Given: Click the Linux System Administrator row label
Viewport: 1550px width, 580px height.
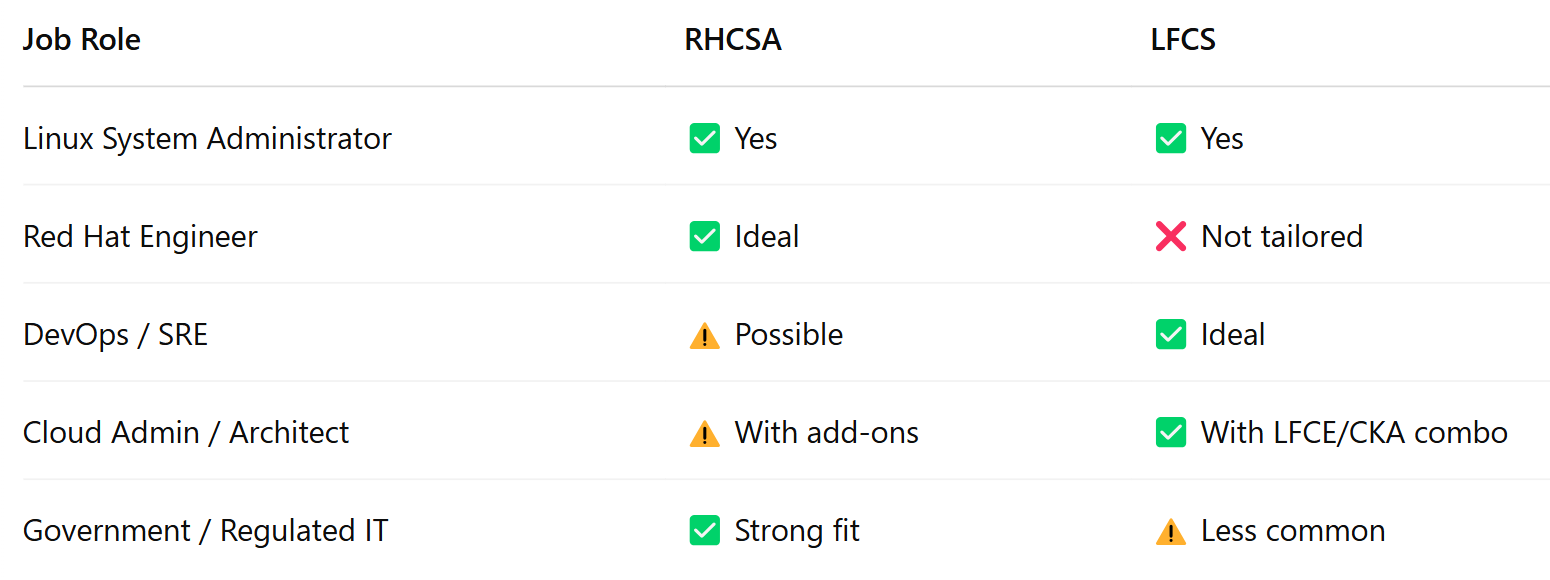Looking at the screenshot, I should point(207,138).
